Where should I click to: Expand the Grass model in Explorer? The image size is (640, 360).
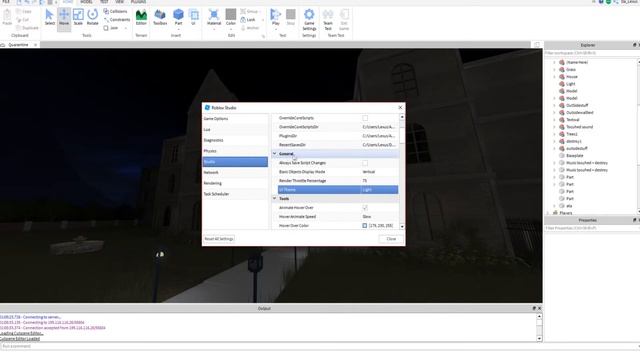[x=554, y=70]
